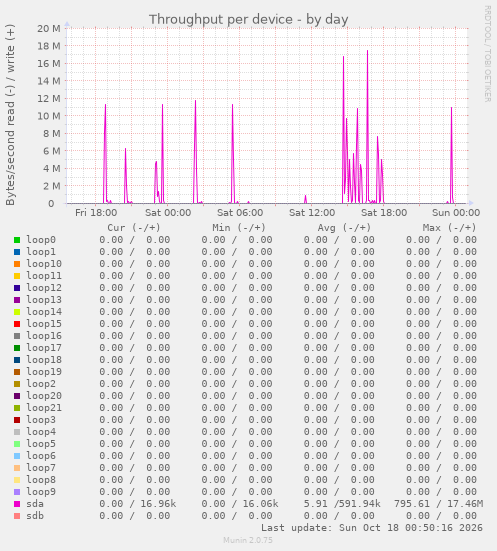497x551 pixels.
Task: Click the dark blue loop12 legend swatch
Action: 17,288
